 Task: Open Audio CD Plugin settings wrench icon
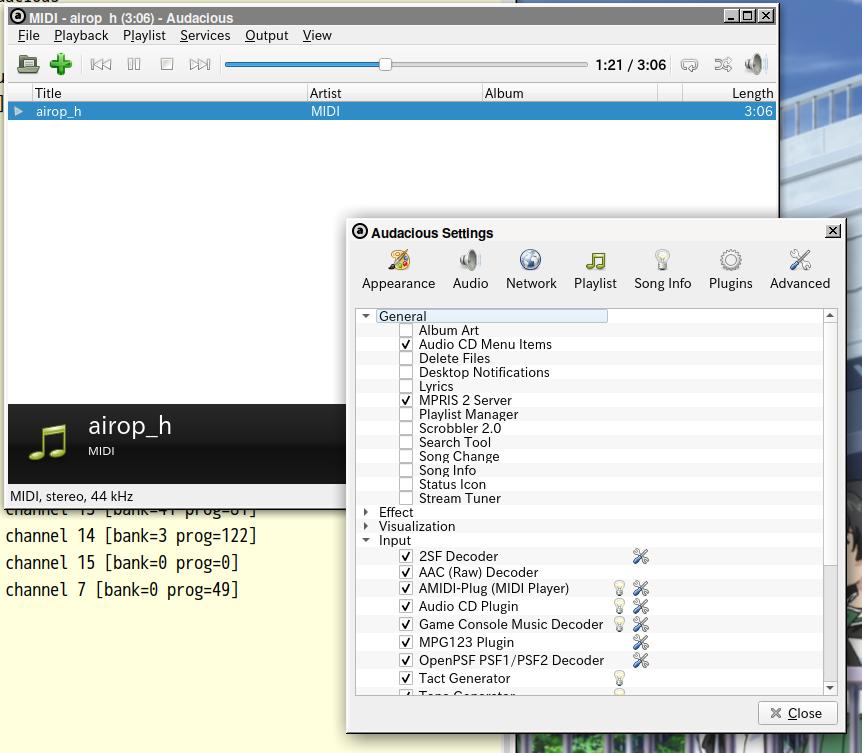tap(640, 606)
